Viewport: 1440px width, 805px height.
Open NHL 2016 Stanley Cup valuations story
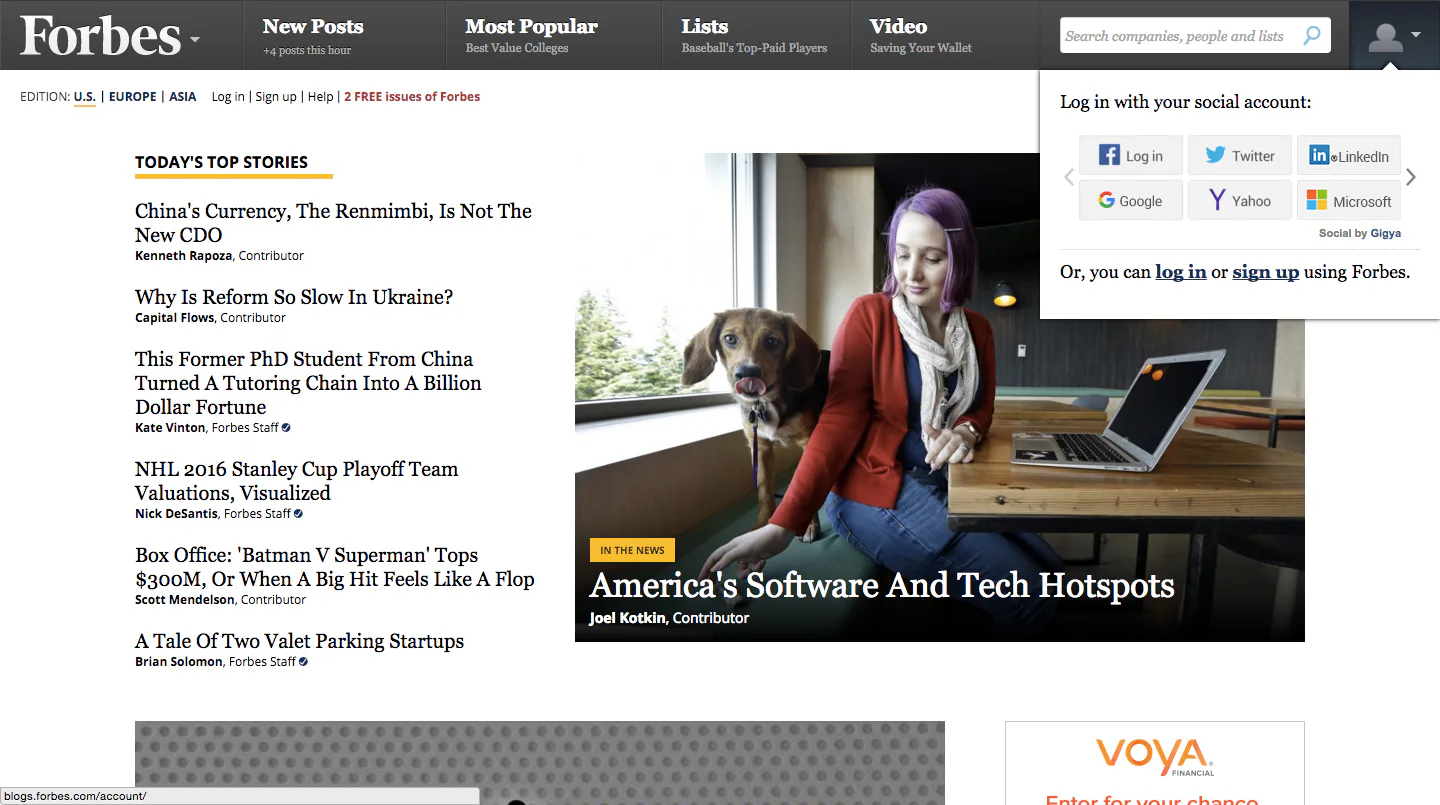coord(296,481)
